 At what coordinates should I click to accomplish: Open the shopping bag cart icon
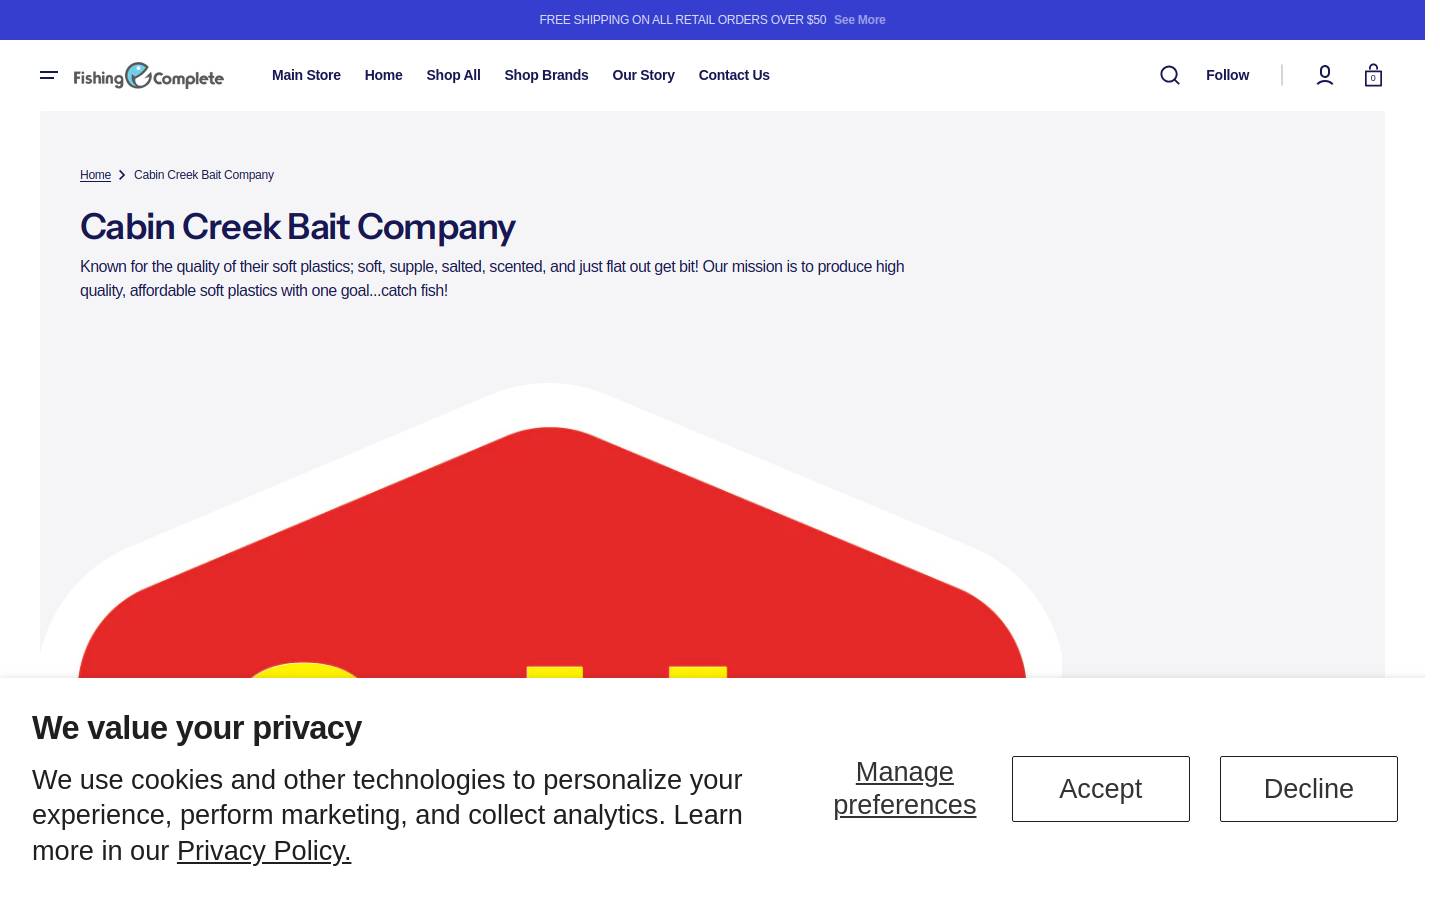(x=1373, y=75)
